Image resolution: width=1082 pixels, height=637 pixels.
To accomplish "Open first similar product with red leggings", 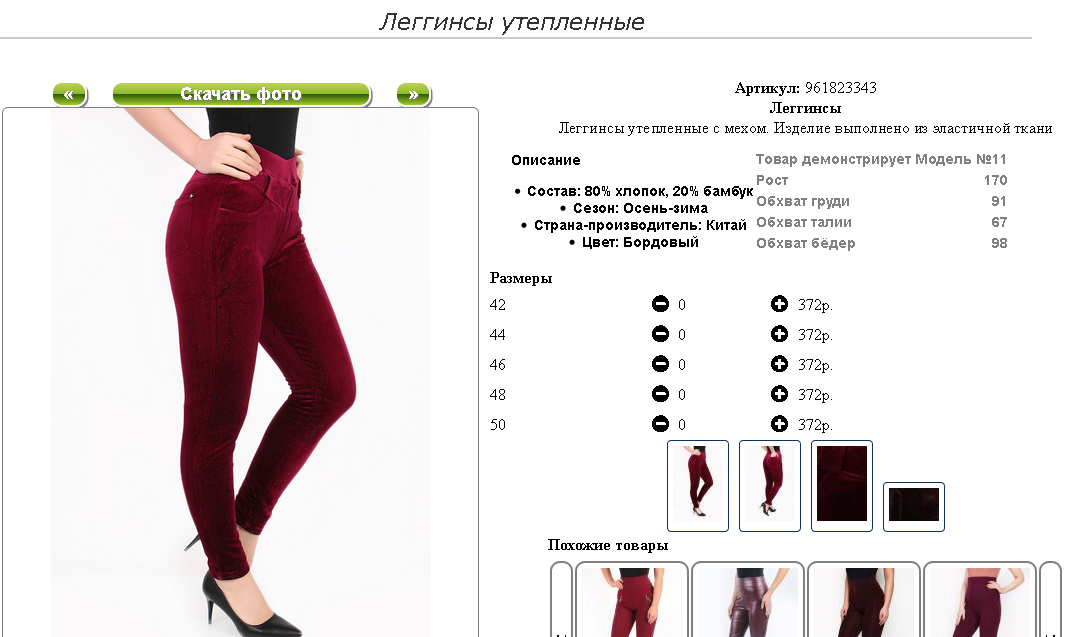I will pos(631,600).
